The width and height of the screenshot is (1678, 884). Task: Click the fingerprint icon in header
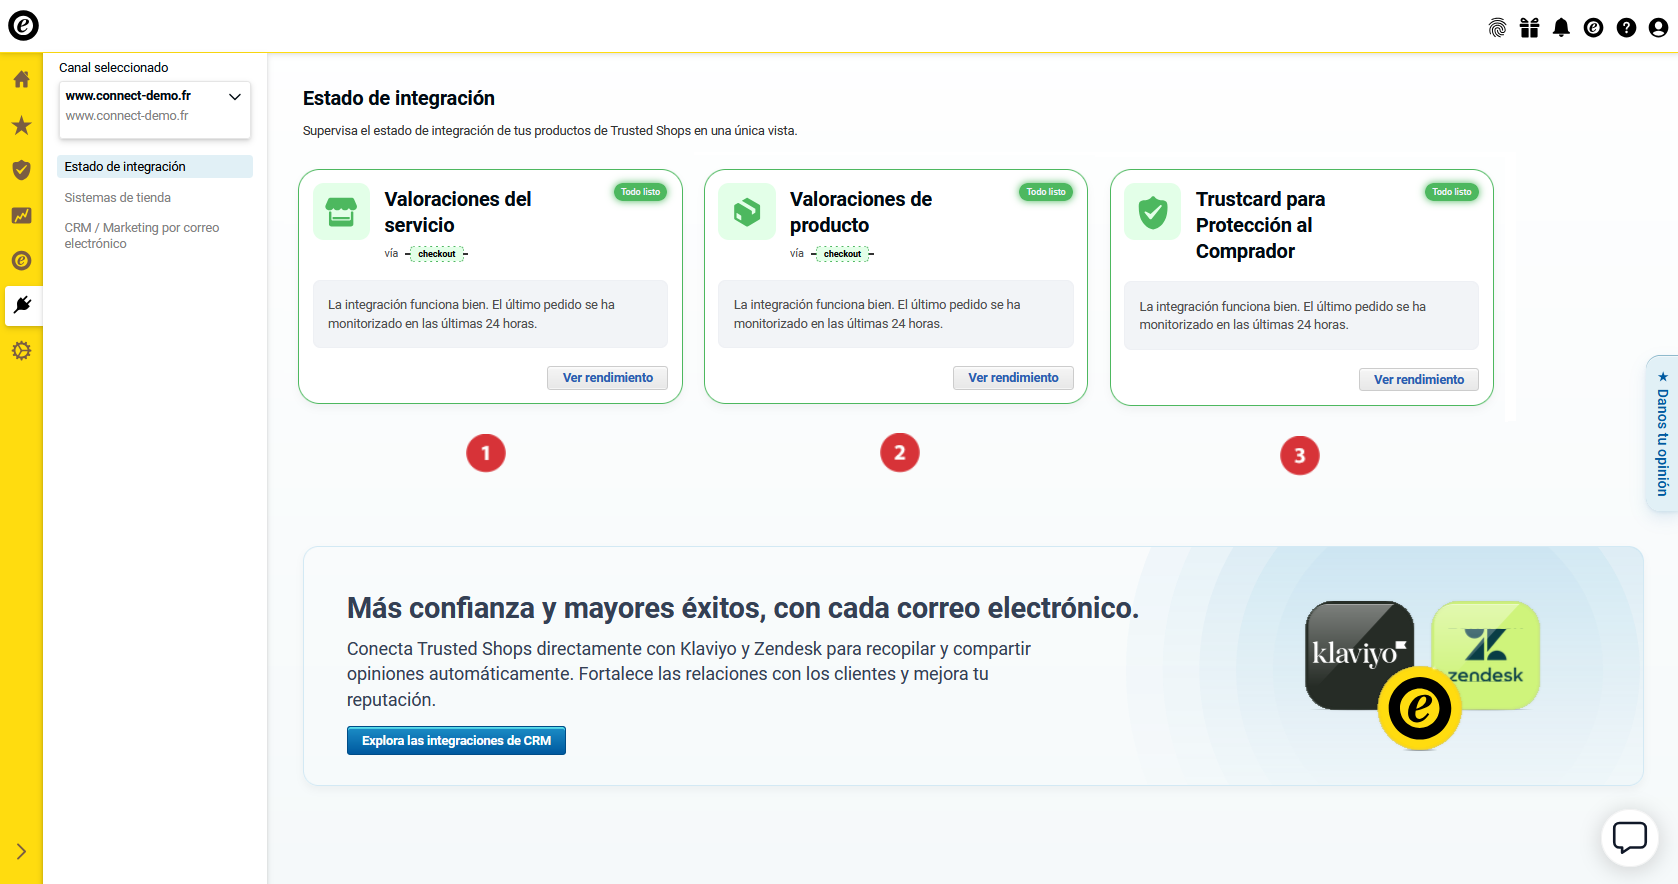[x=1497, y=28]
